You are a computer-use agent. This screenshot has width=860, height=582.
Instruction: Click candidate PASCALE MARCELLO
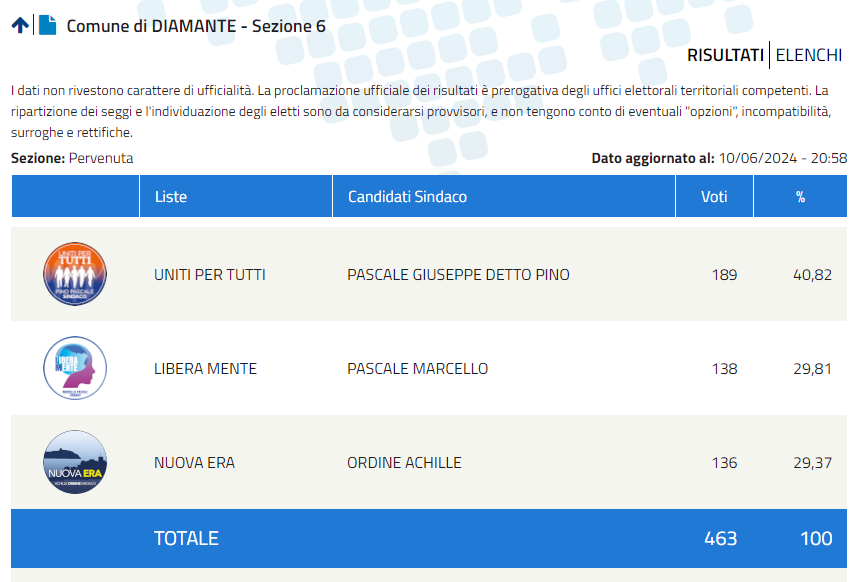point(417,369)
